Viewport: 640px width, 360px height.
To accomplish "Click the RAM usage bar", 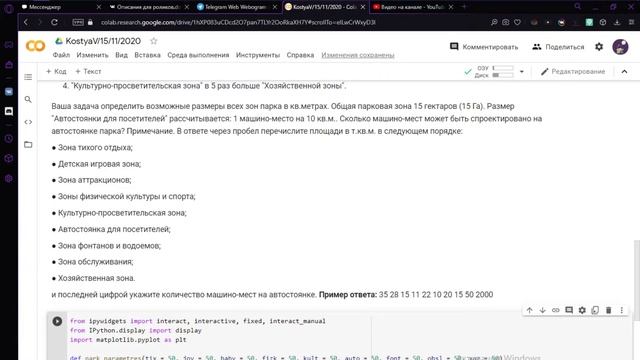I will pos(502,68).
